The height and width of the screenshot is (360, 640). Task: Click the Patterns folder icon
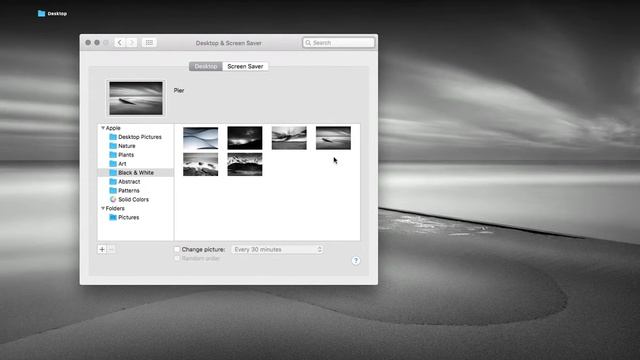pos(113,191)
